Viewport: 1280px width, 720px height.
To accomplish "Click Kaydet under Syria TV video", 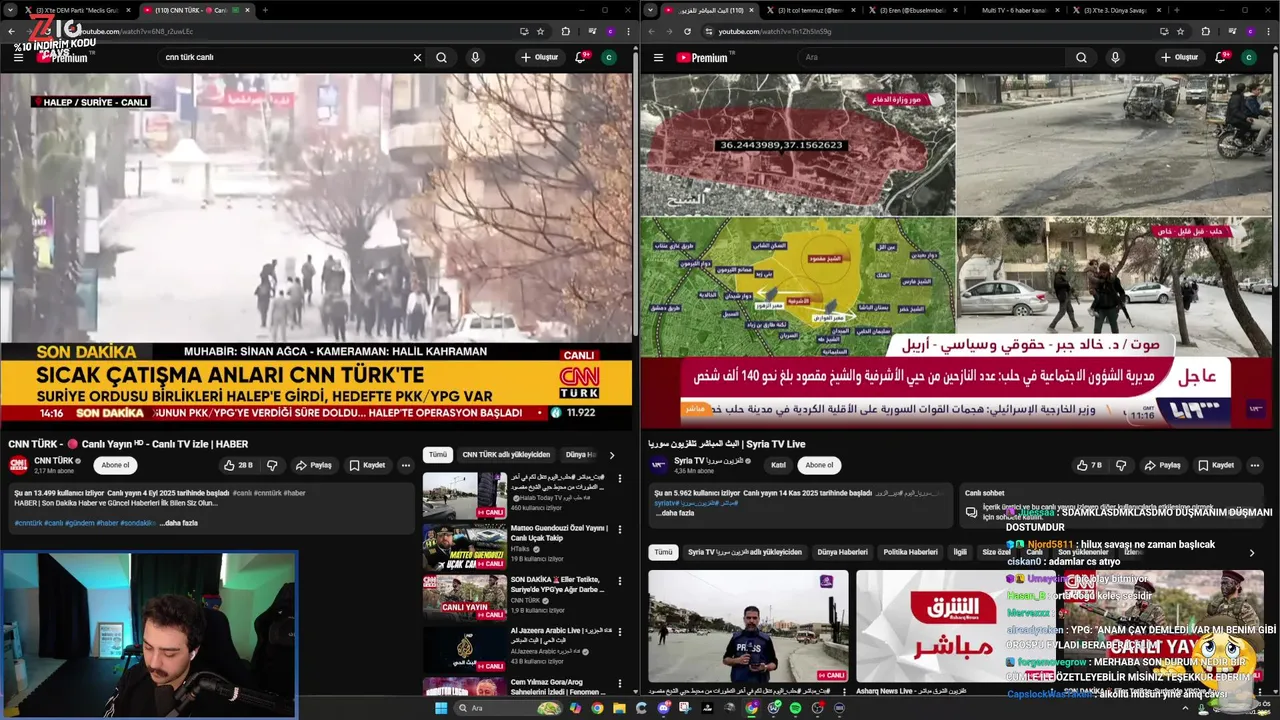I will pyautogui.click(x=1216, y=465).
